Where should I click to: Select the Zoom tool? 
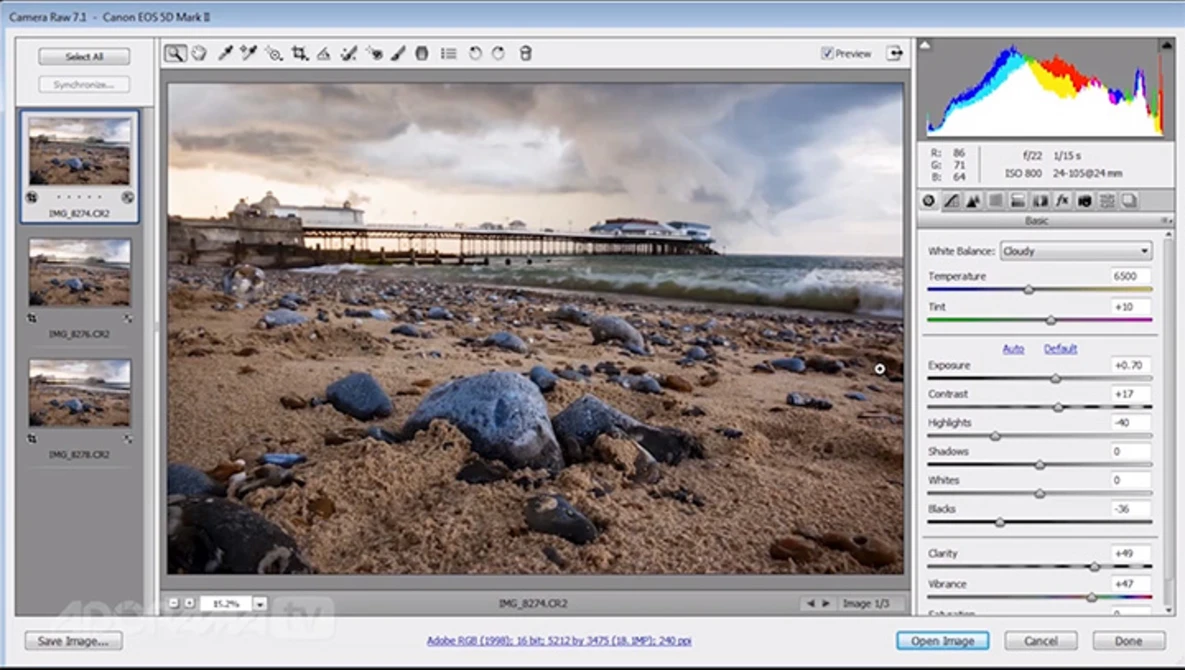(175, 54)
